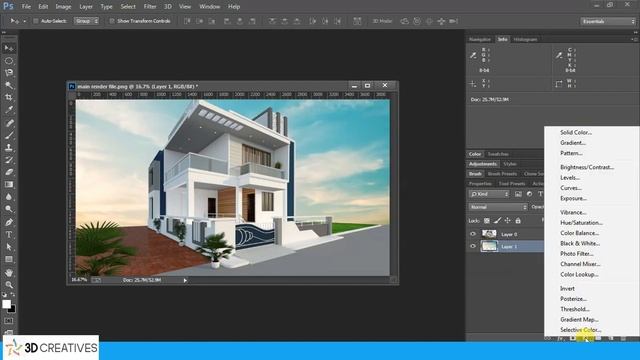Select the Gradient tool
640x360 pixels.
point(9,184)
